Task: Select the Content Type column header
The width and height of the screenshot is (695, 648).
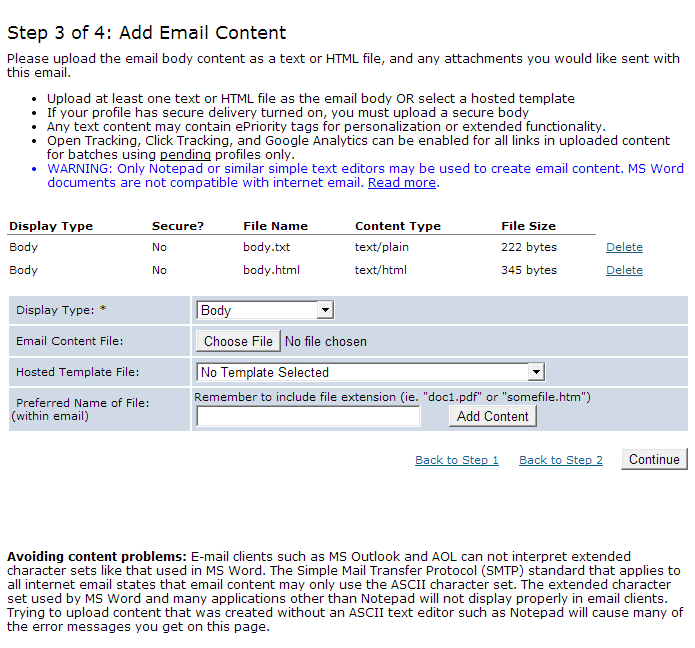Action: (398, 226)
